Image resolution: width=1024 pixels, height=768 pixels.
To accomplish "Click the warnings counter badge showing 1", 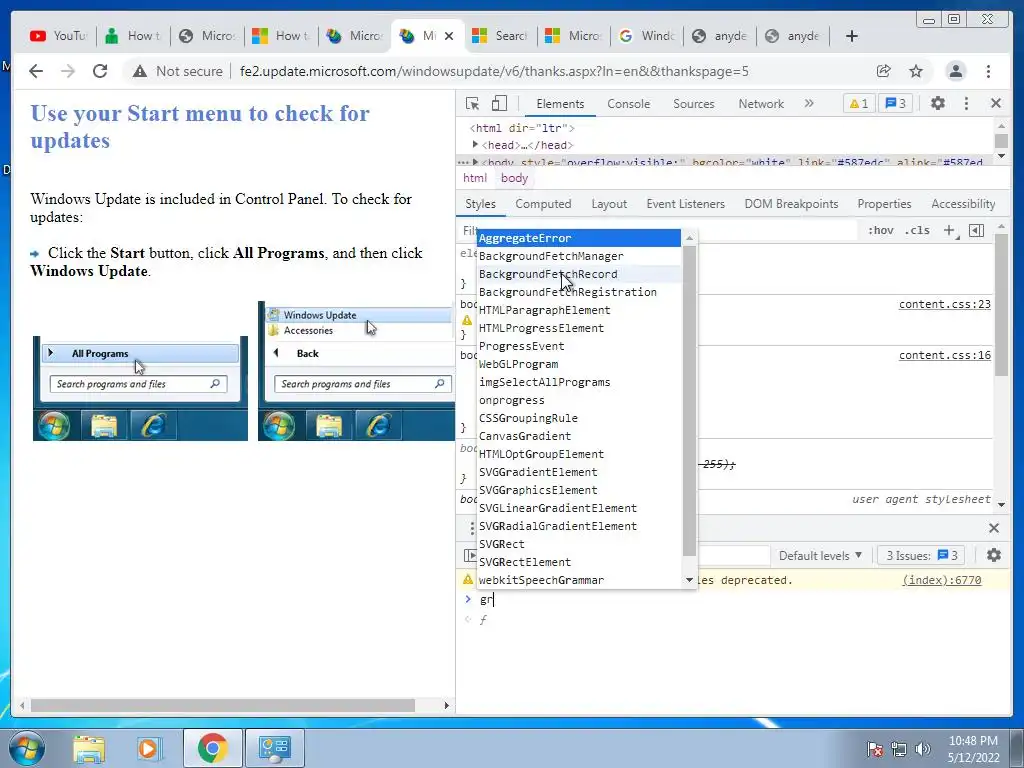I will [x=859, y=103].
